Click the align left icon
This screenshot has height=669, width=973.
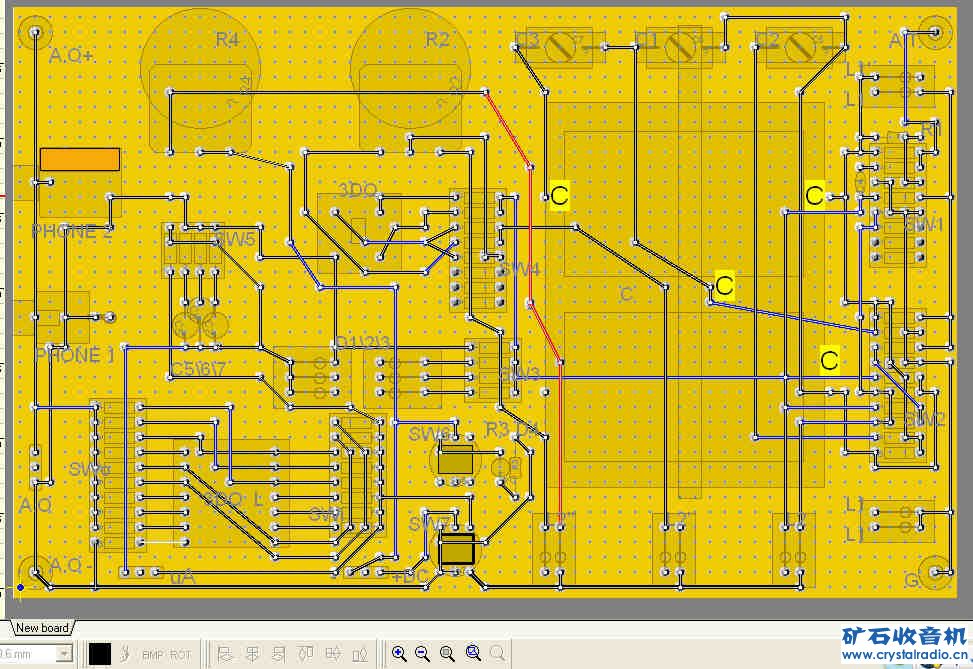[x=225, y=653]
